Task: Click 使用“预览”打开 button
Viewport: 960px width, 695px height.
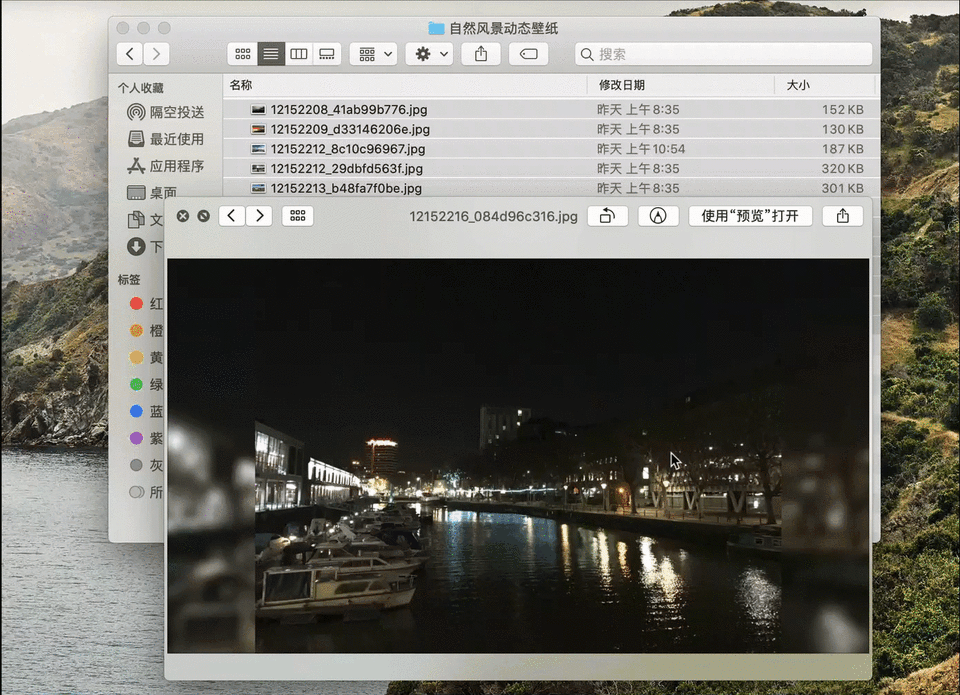Action: click(750, 216)
